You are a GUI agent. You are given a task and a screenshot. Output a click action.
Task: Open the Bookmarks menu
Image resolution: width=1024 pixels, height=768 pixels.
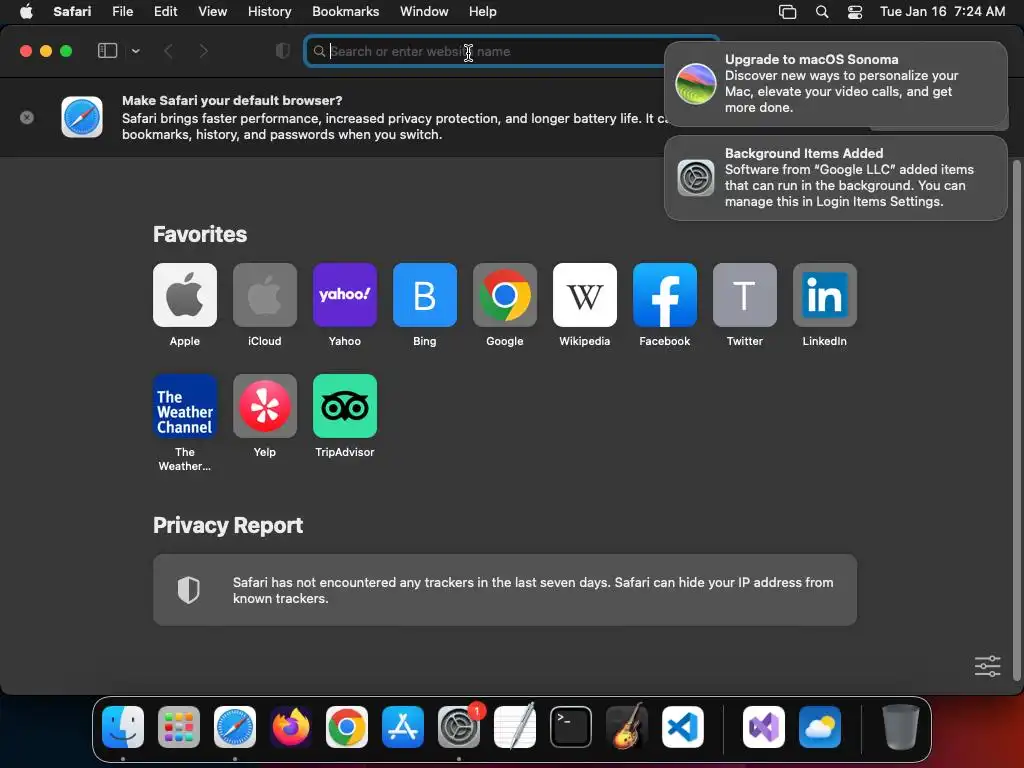point(345,12)
